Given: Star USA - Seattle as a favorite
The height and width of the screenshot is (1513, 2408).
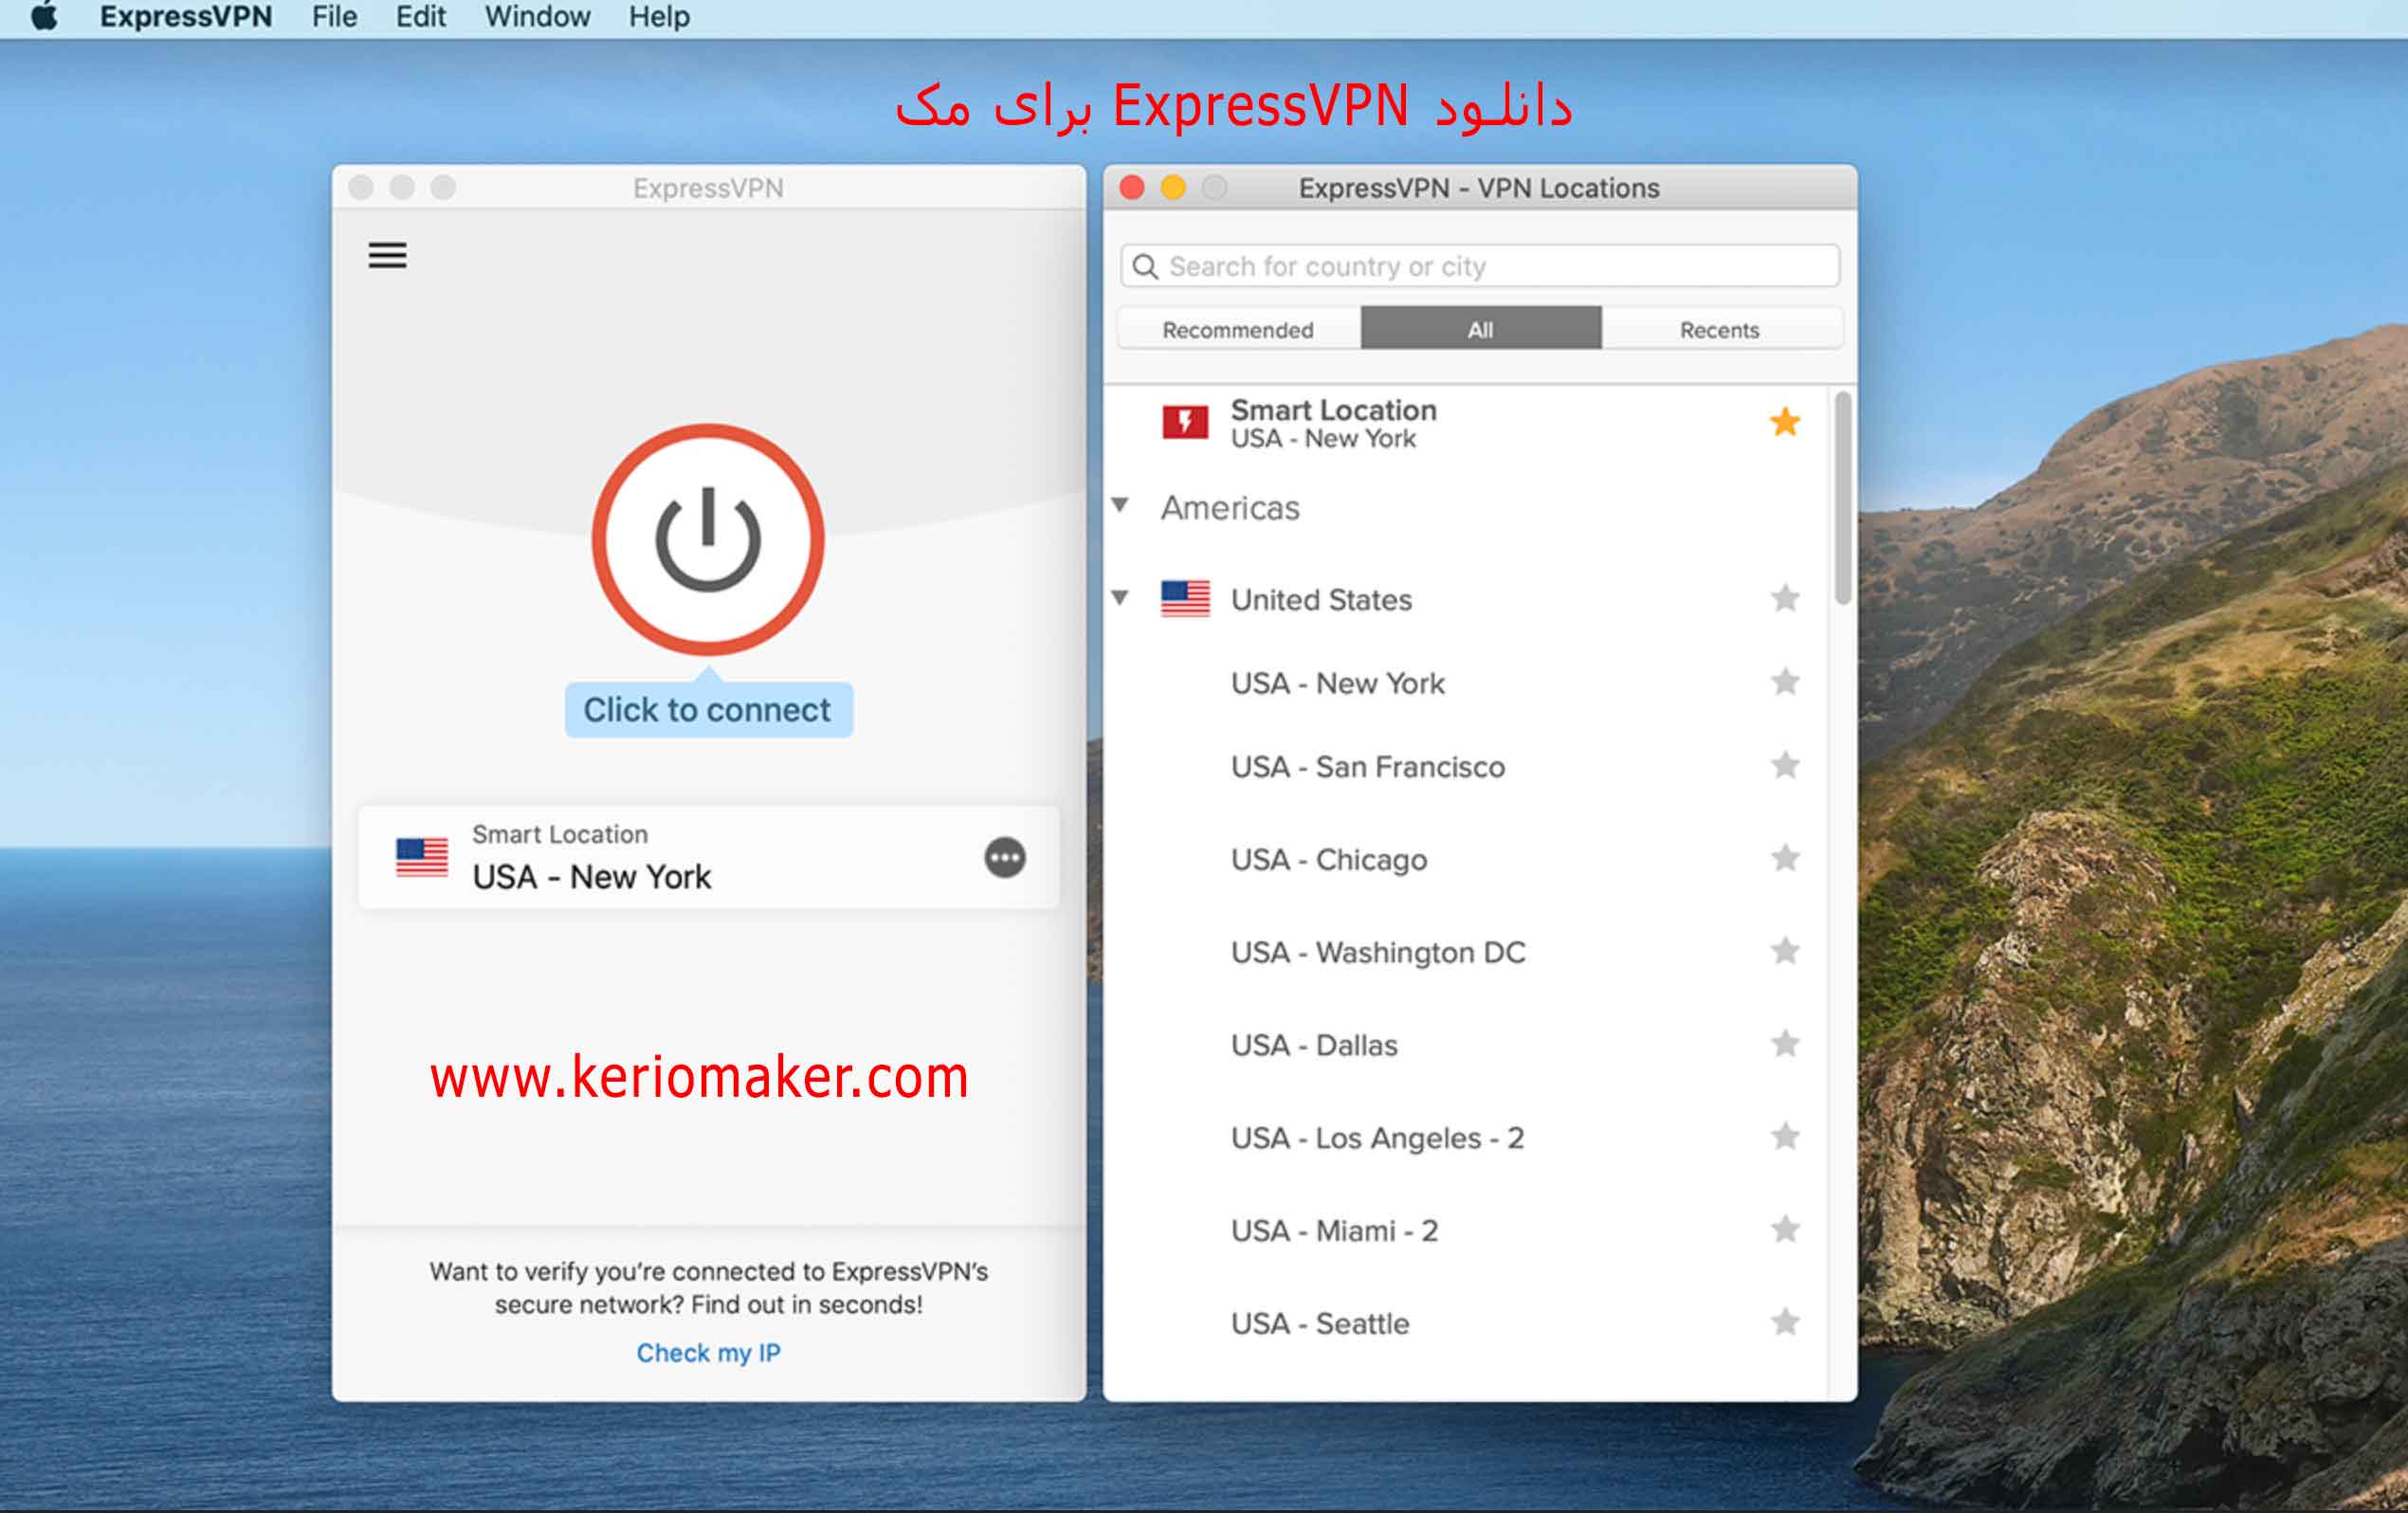Looking at the screenshot, I should coord(1784,1322).
